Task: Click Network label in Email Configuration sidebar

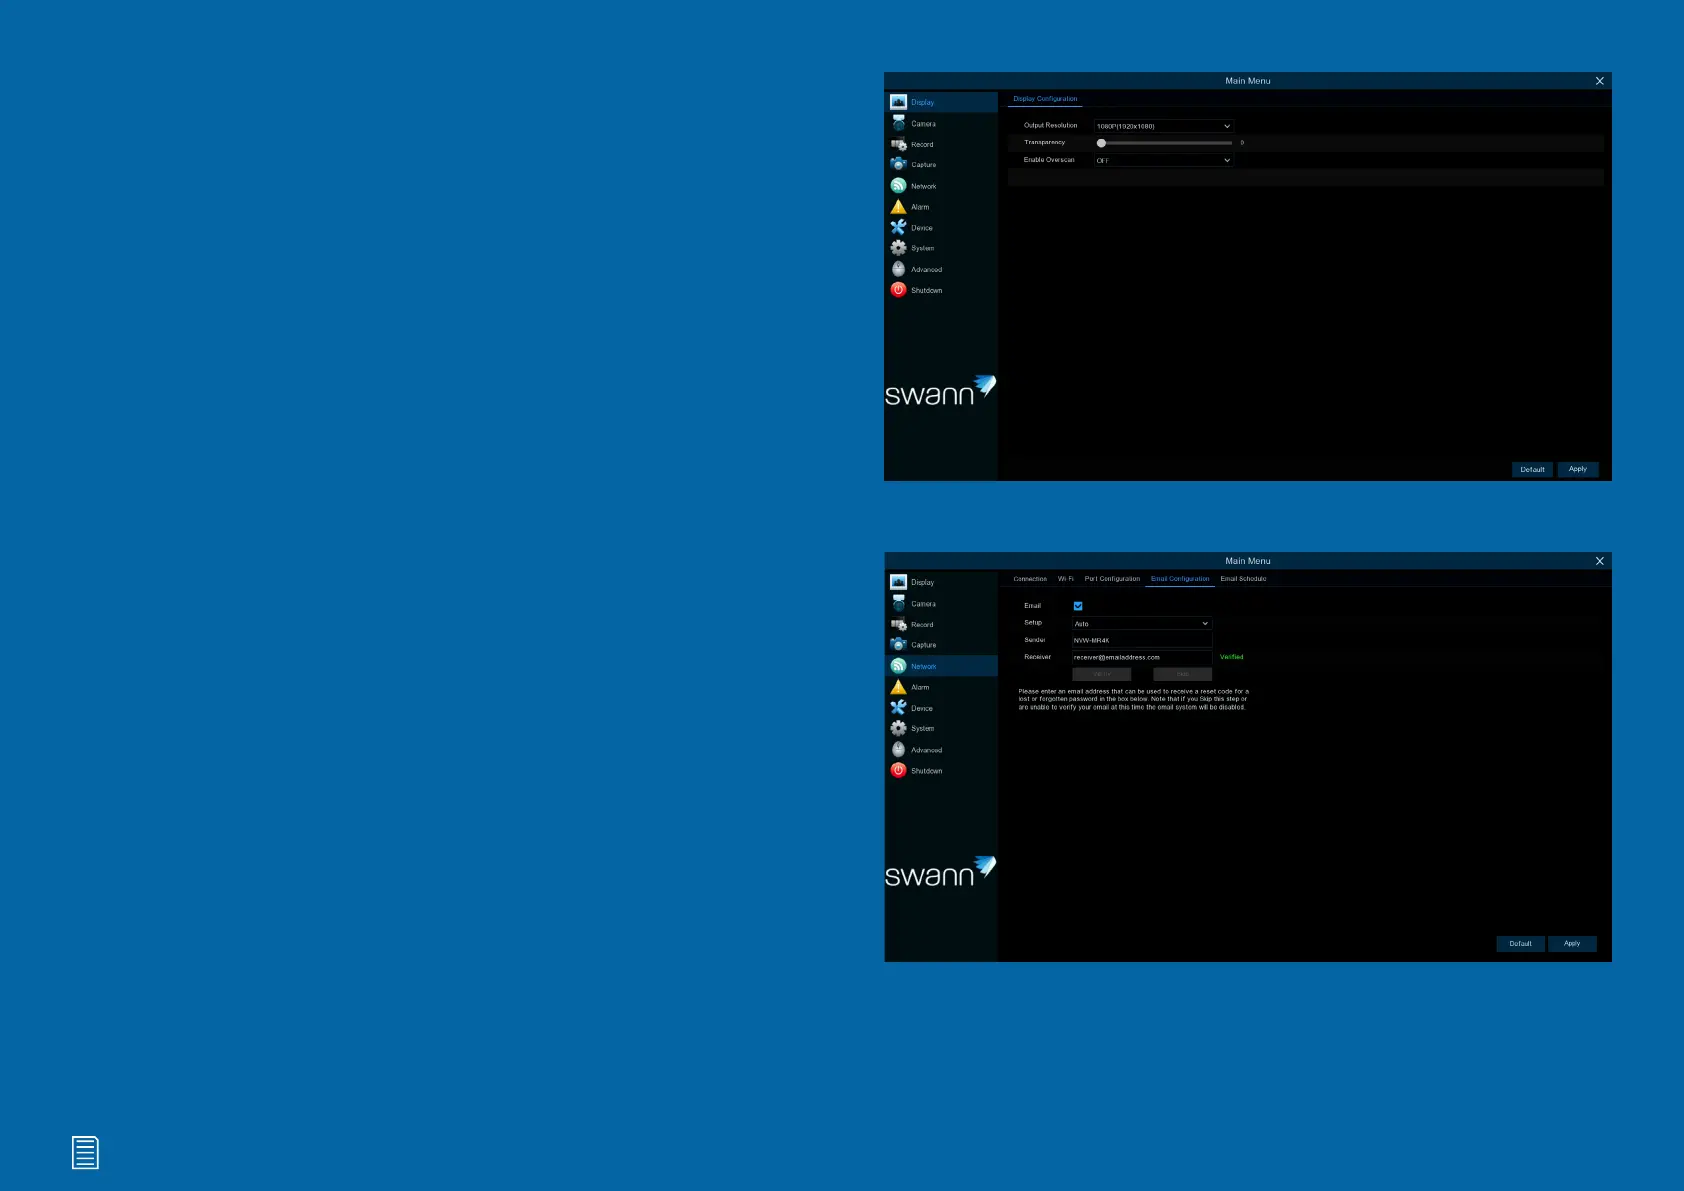Action: point(923,666)
